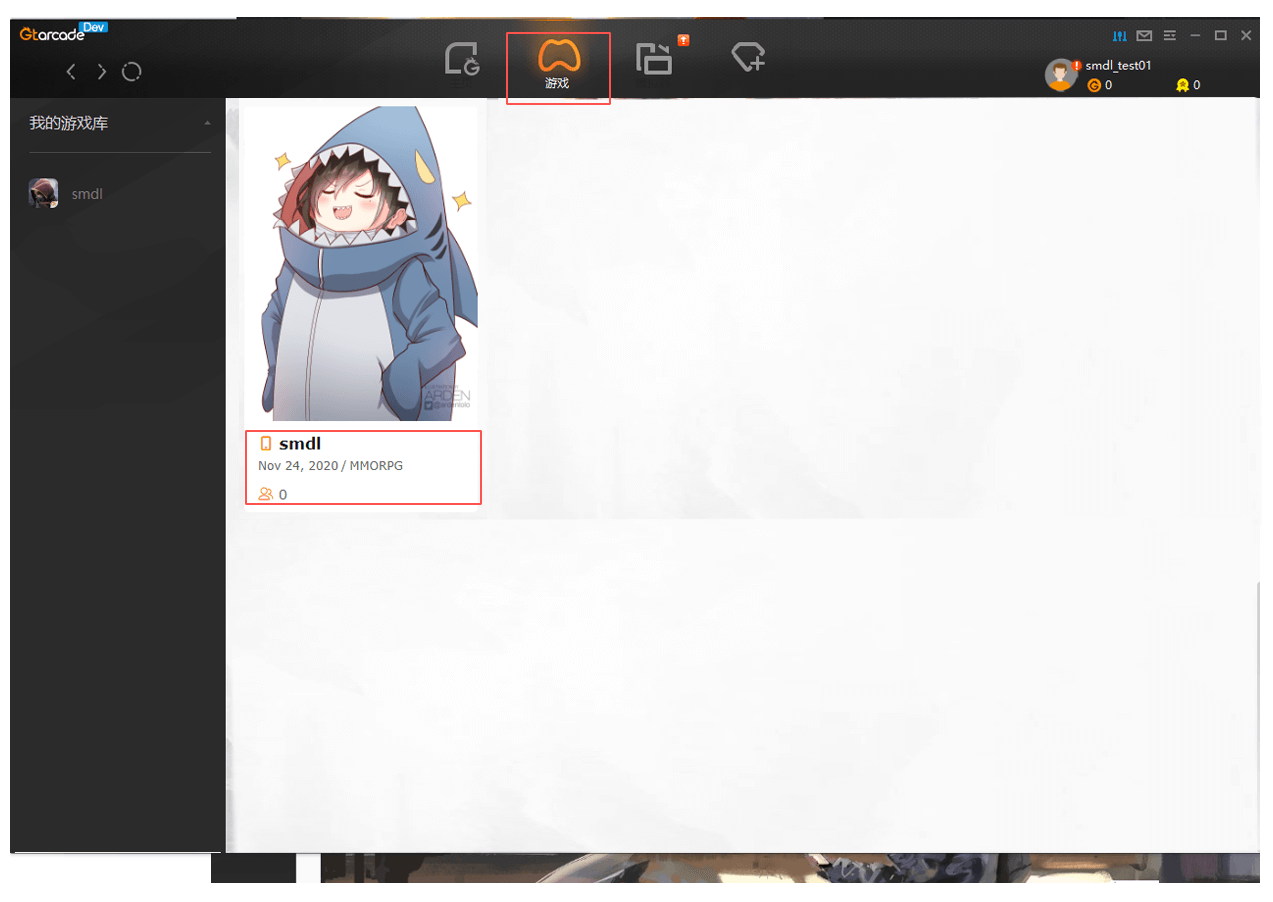The height and width of the screenshot is (902, 1273).
Task: Click the orange G coin balance icon
Action: [1094, 86]
